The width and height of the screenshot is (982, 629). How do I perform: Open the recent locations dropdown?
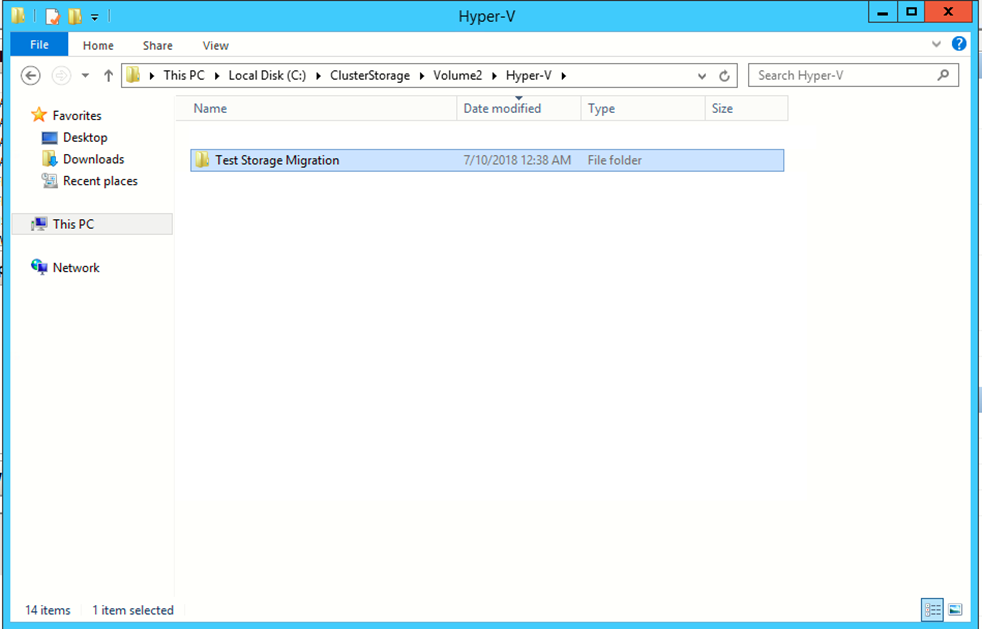point(86,76)
